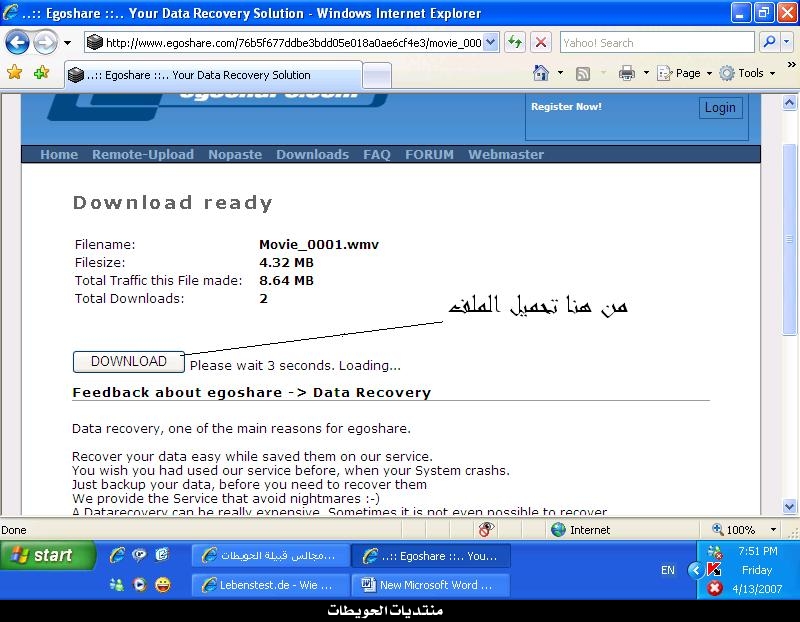Click the 4.32 MB filesize value
Screen dimensions: 800x622
[286, 262]
